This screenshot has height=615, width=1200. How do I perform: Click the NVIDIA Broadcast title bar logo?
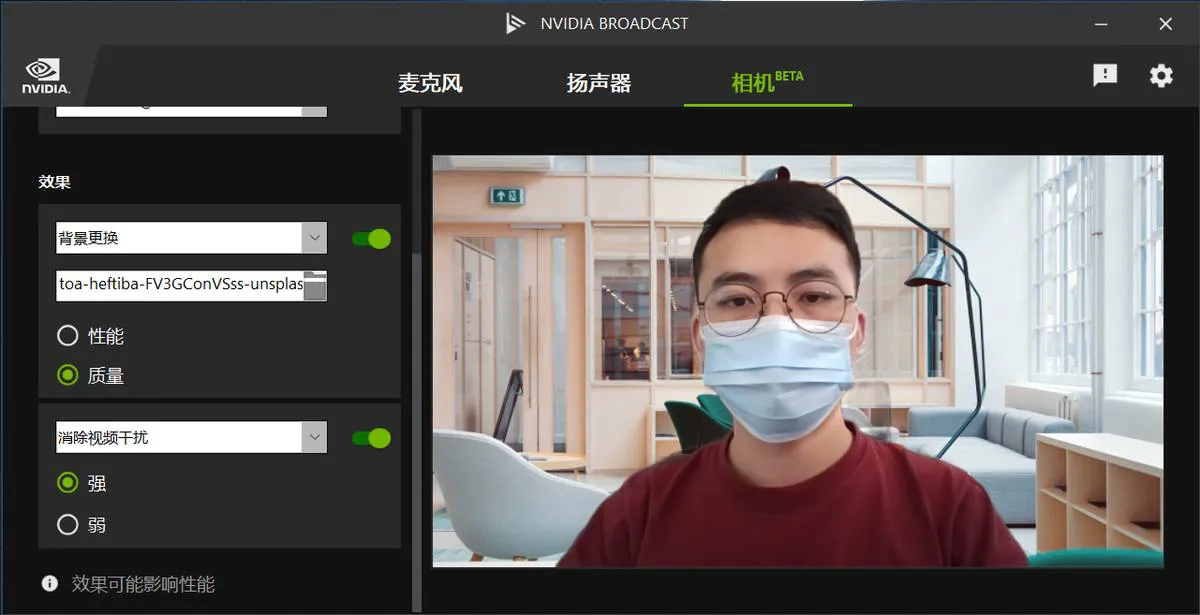tap(515, 23)
